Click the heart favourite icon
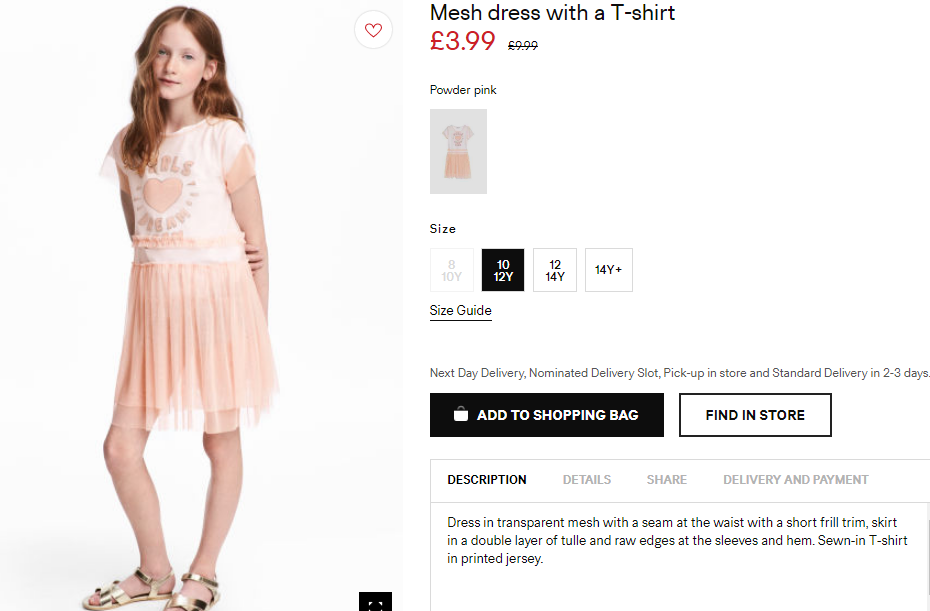The height and width of the screenshot is (611, 930). [373, 30]
